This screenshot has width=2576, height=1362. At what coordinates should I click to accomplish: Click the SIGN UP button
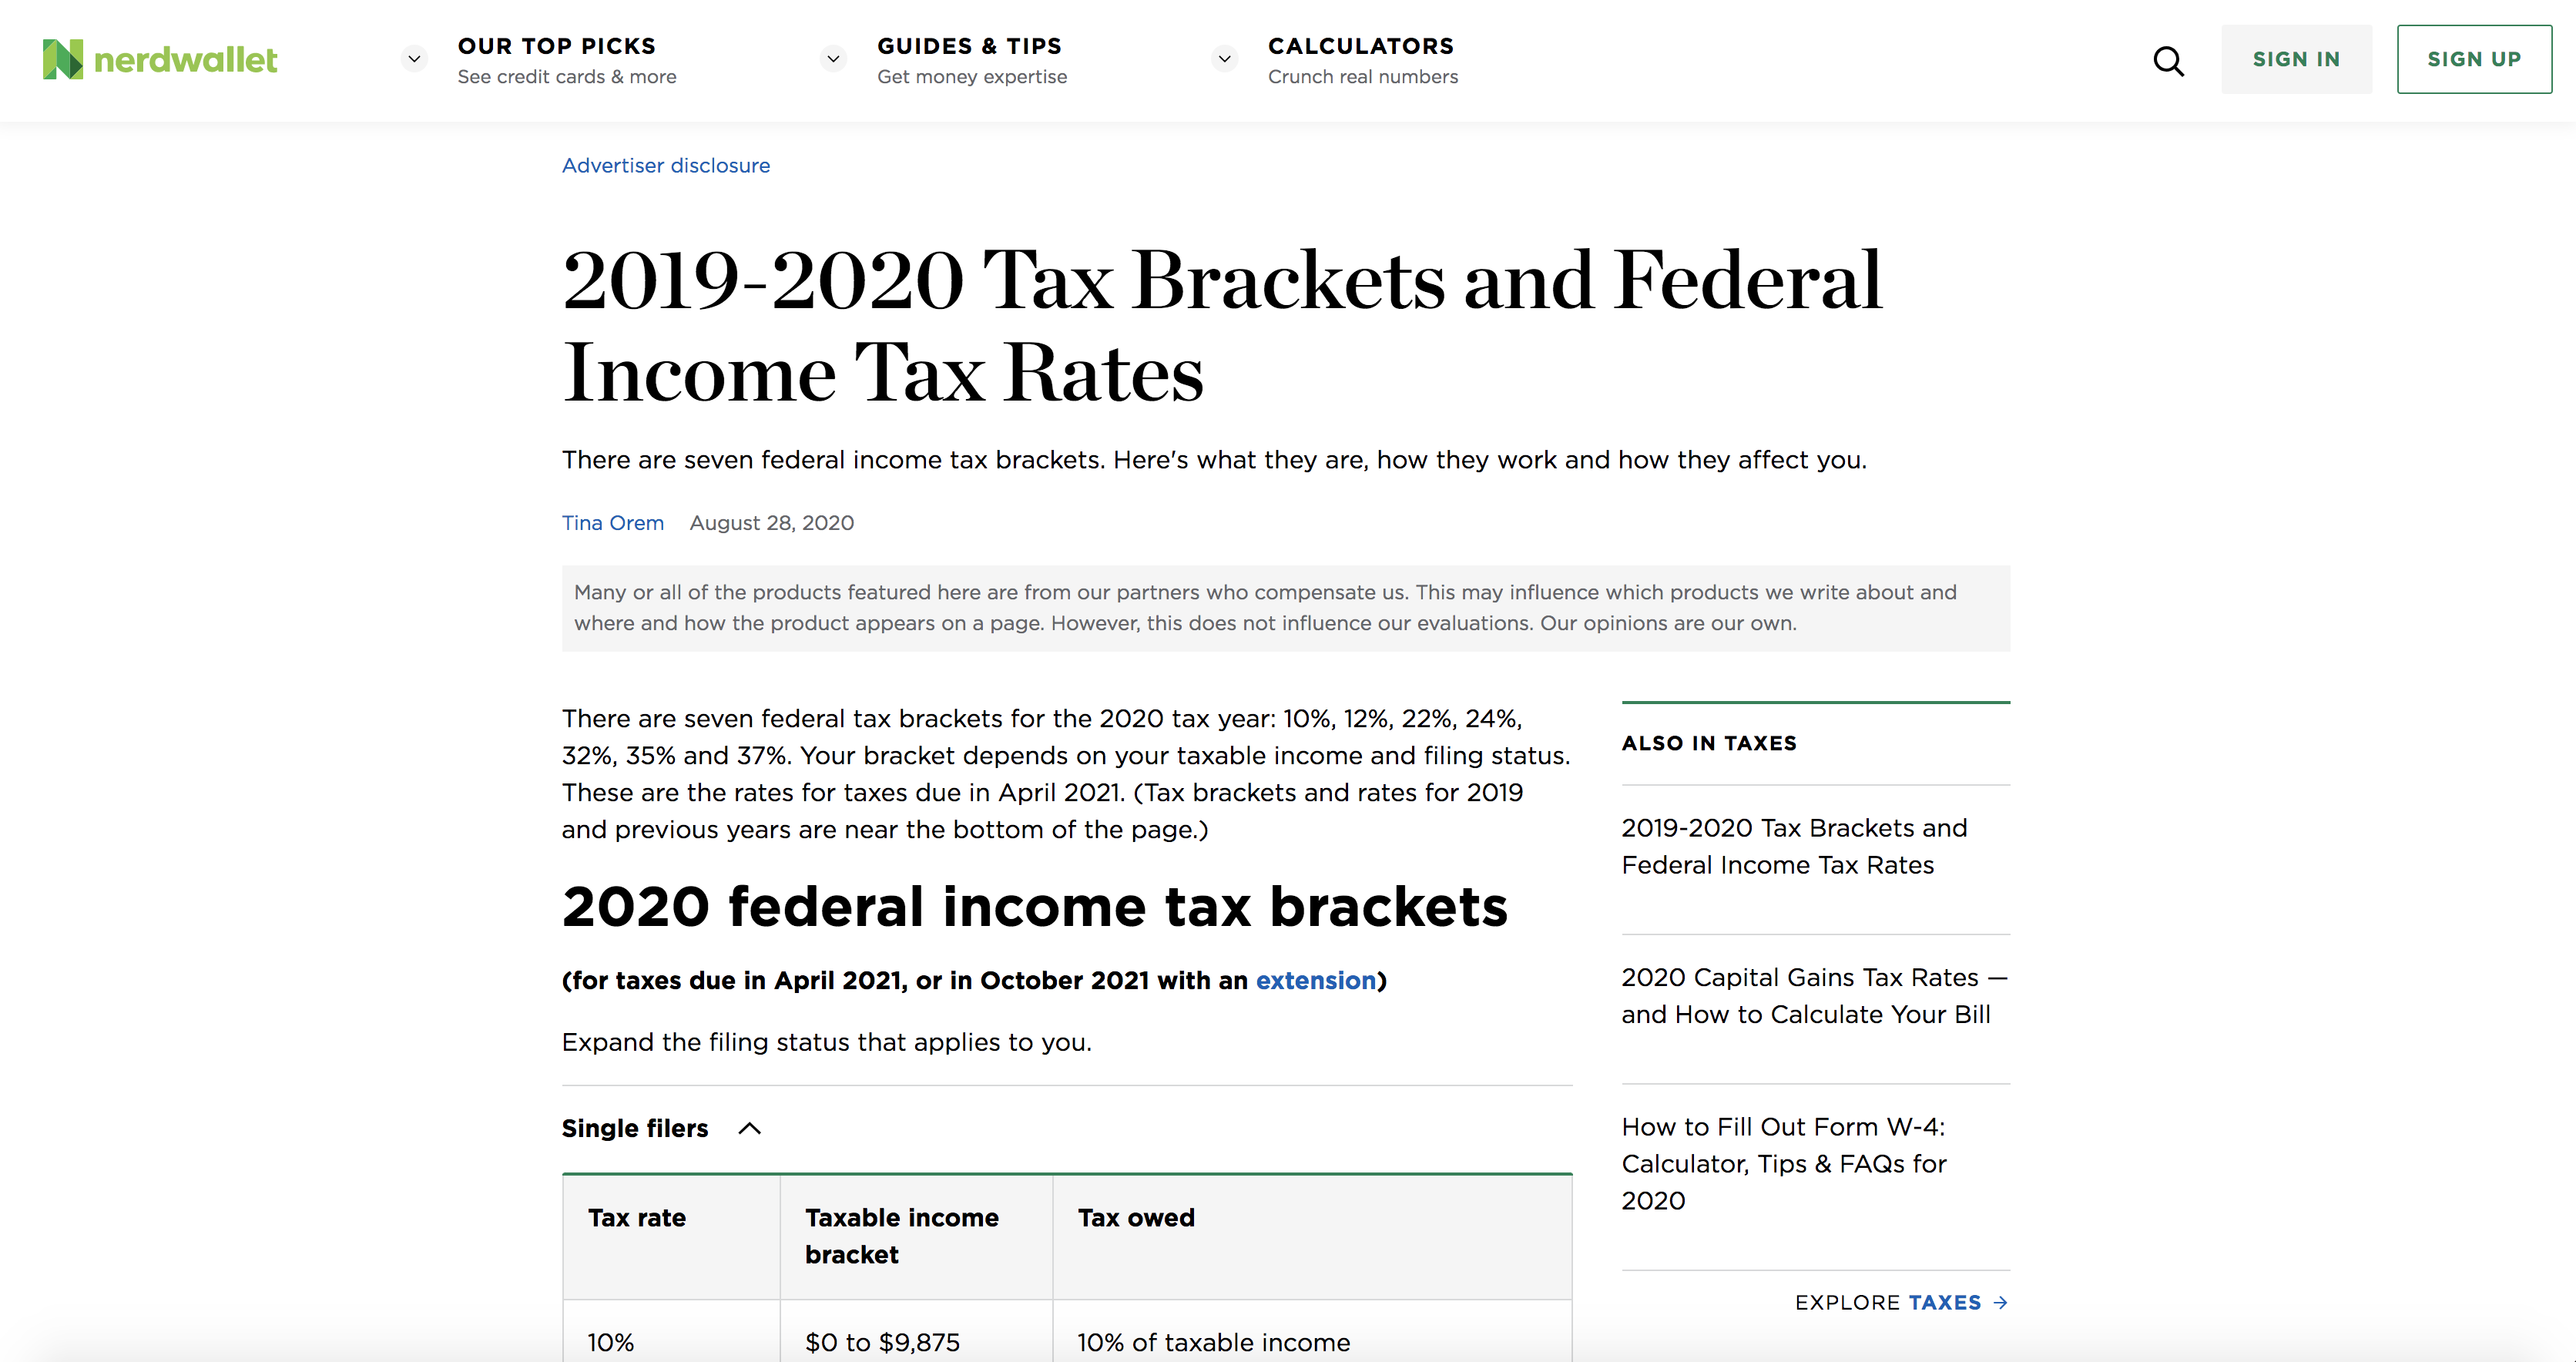2474,59
